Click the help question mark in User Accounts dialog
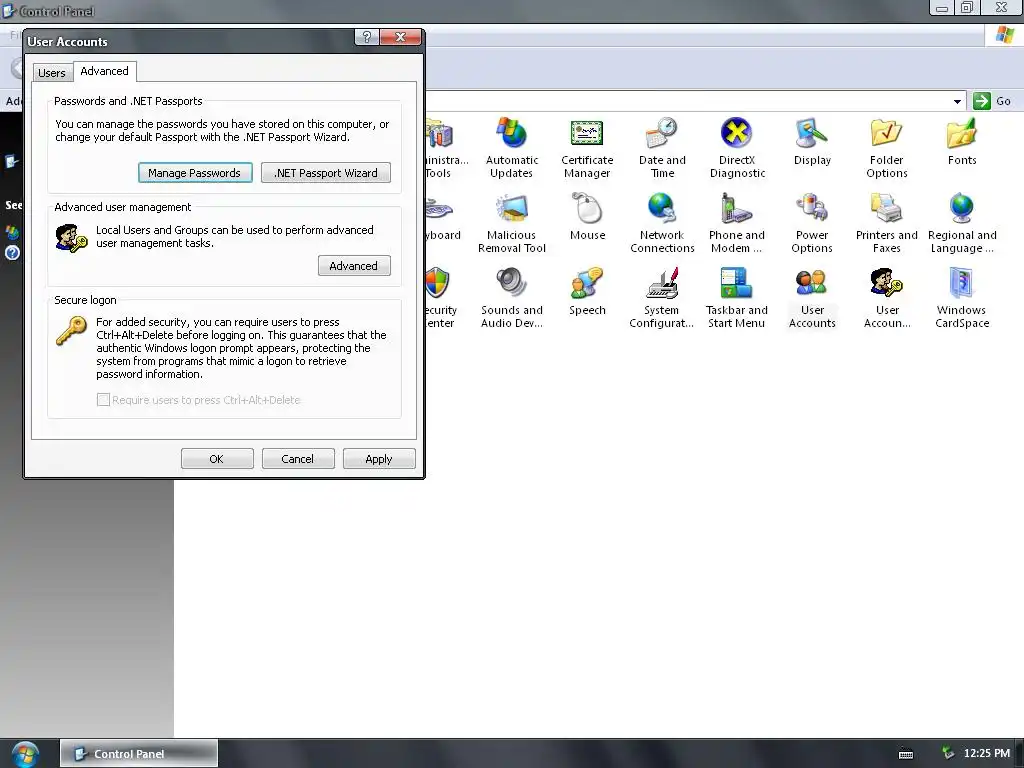This screenshot has height=768, width=1024. point(366,37)
